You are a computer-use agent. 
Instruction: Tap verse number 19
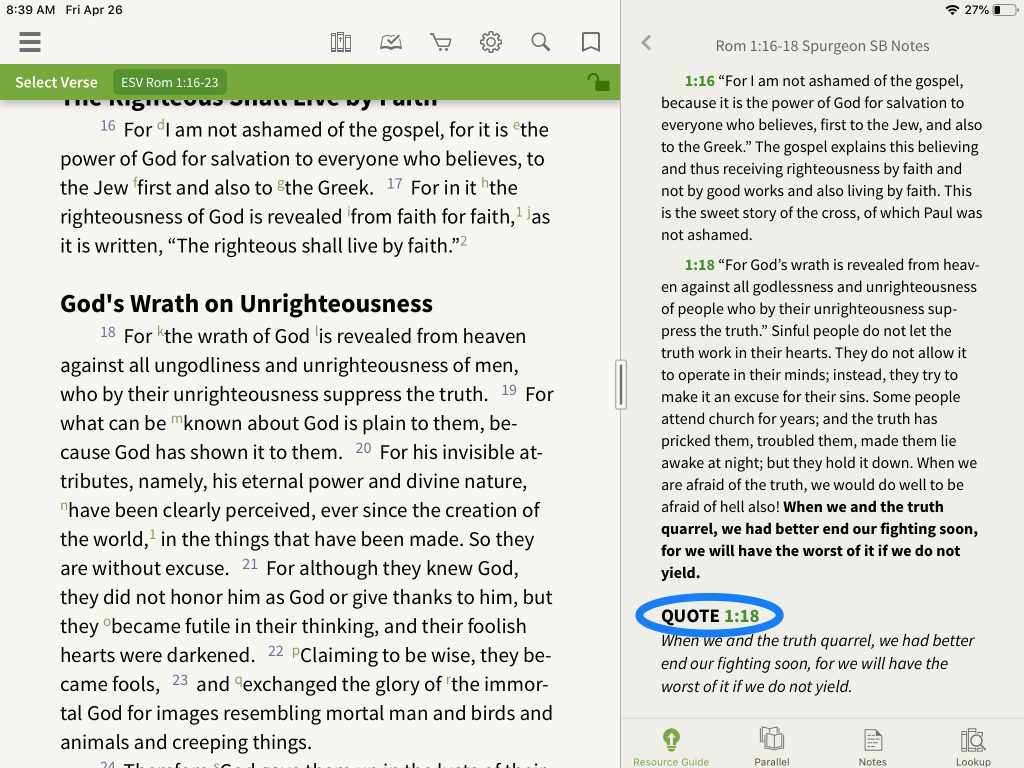(509, 391)
